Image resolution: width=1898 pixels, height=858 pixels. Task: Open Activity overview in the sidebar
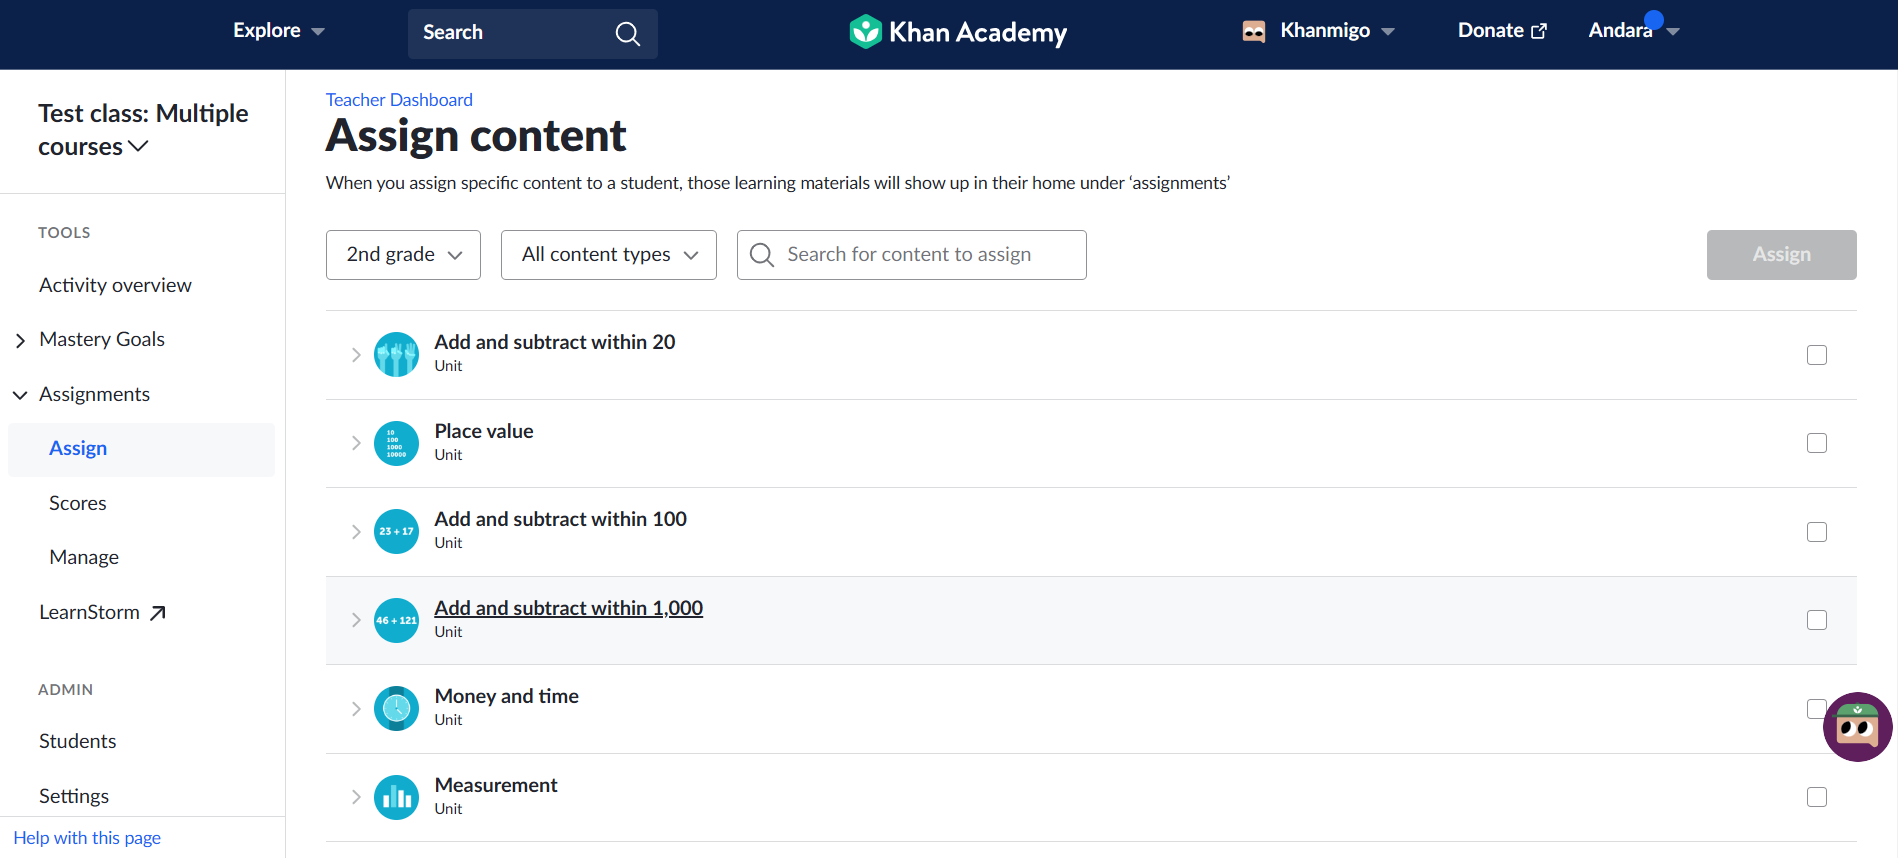tap(115, 285)
